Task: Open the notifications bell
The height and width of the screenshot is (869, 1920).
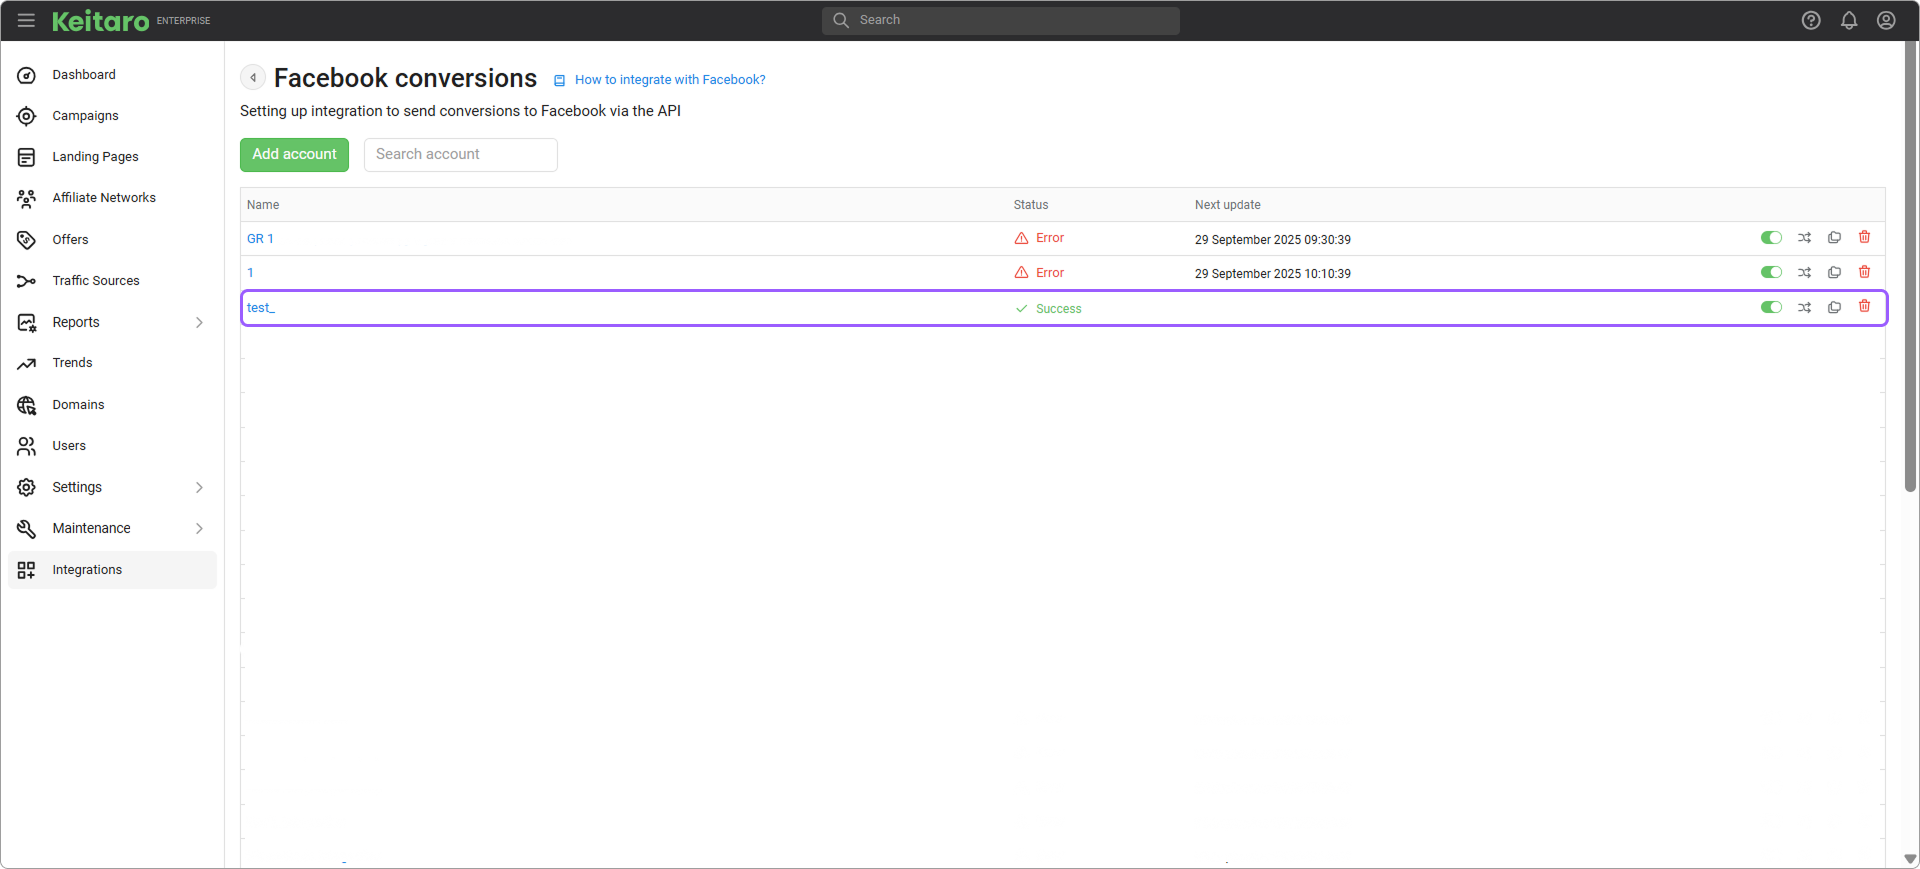Action: tap(1849, 20)
